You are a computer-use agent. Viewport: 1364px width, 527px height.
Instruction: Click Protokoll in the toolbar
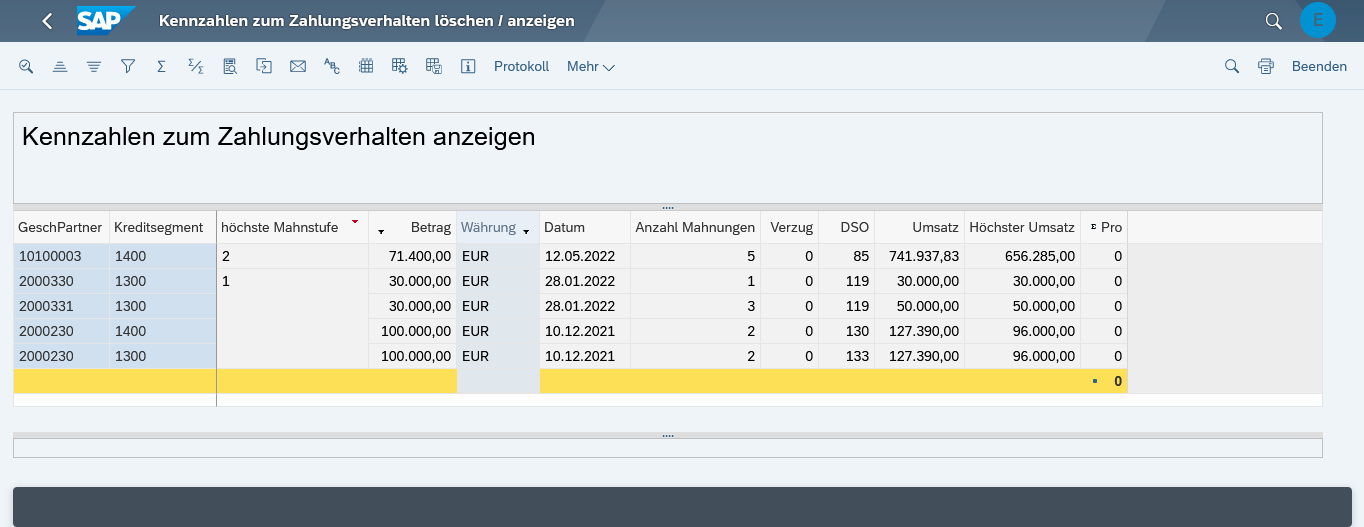(522, 66)
